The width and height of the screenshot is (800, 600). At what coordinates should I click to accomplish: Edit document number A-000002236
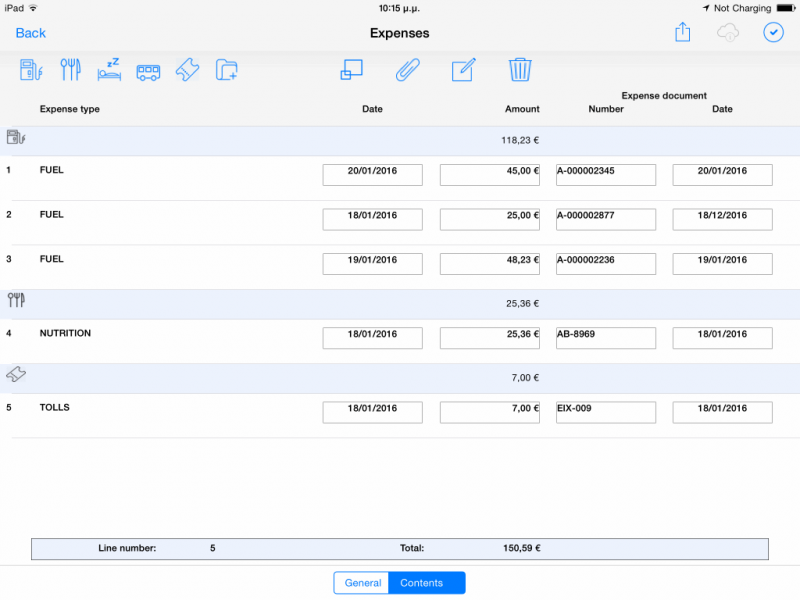[606, 264]
